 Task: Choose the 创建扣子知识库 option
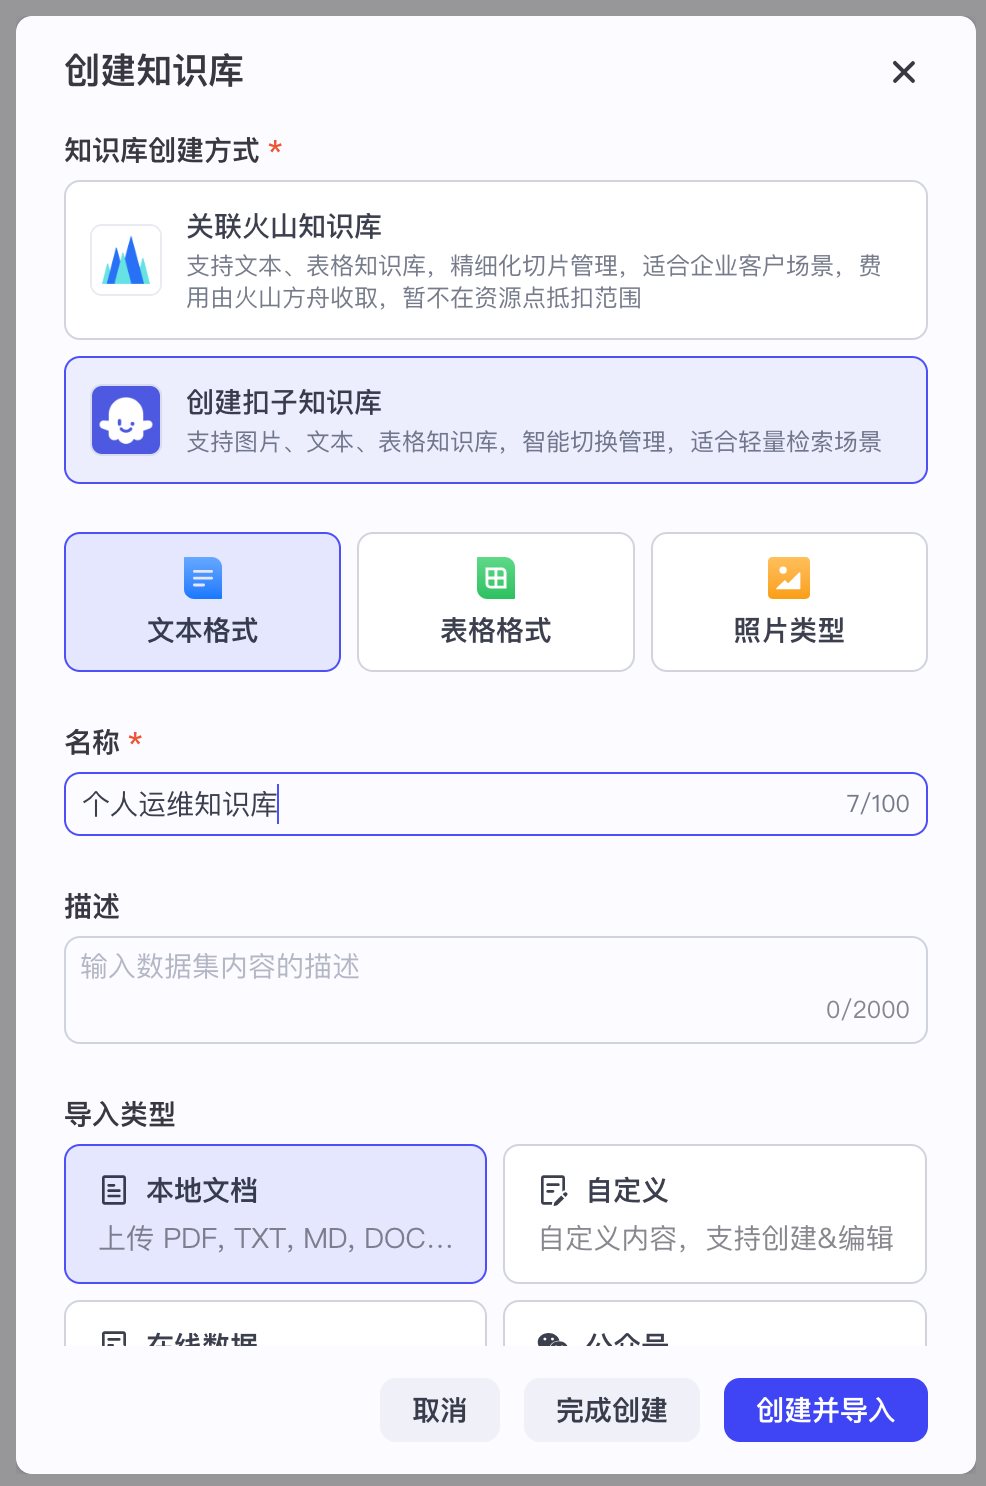(x=496, y=420)
